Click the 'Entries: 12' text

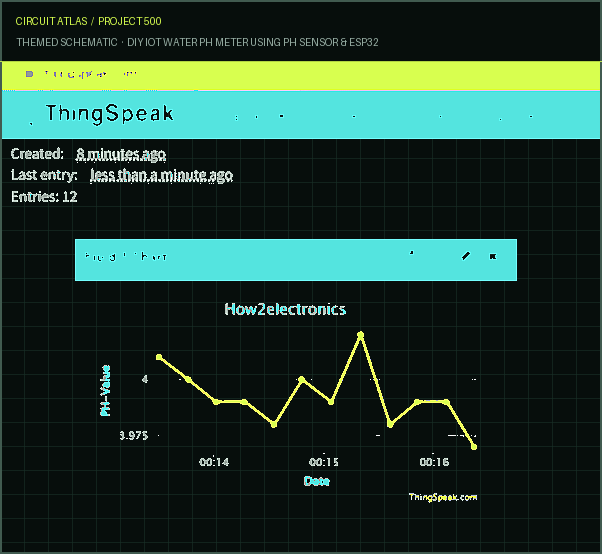pos(44,197)
